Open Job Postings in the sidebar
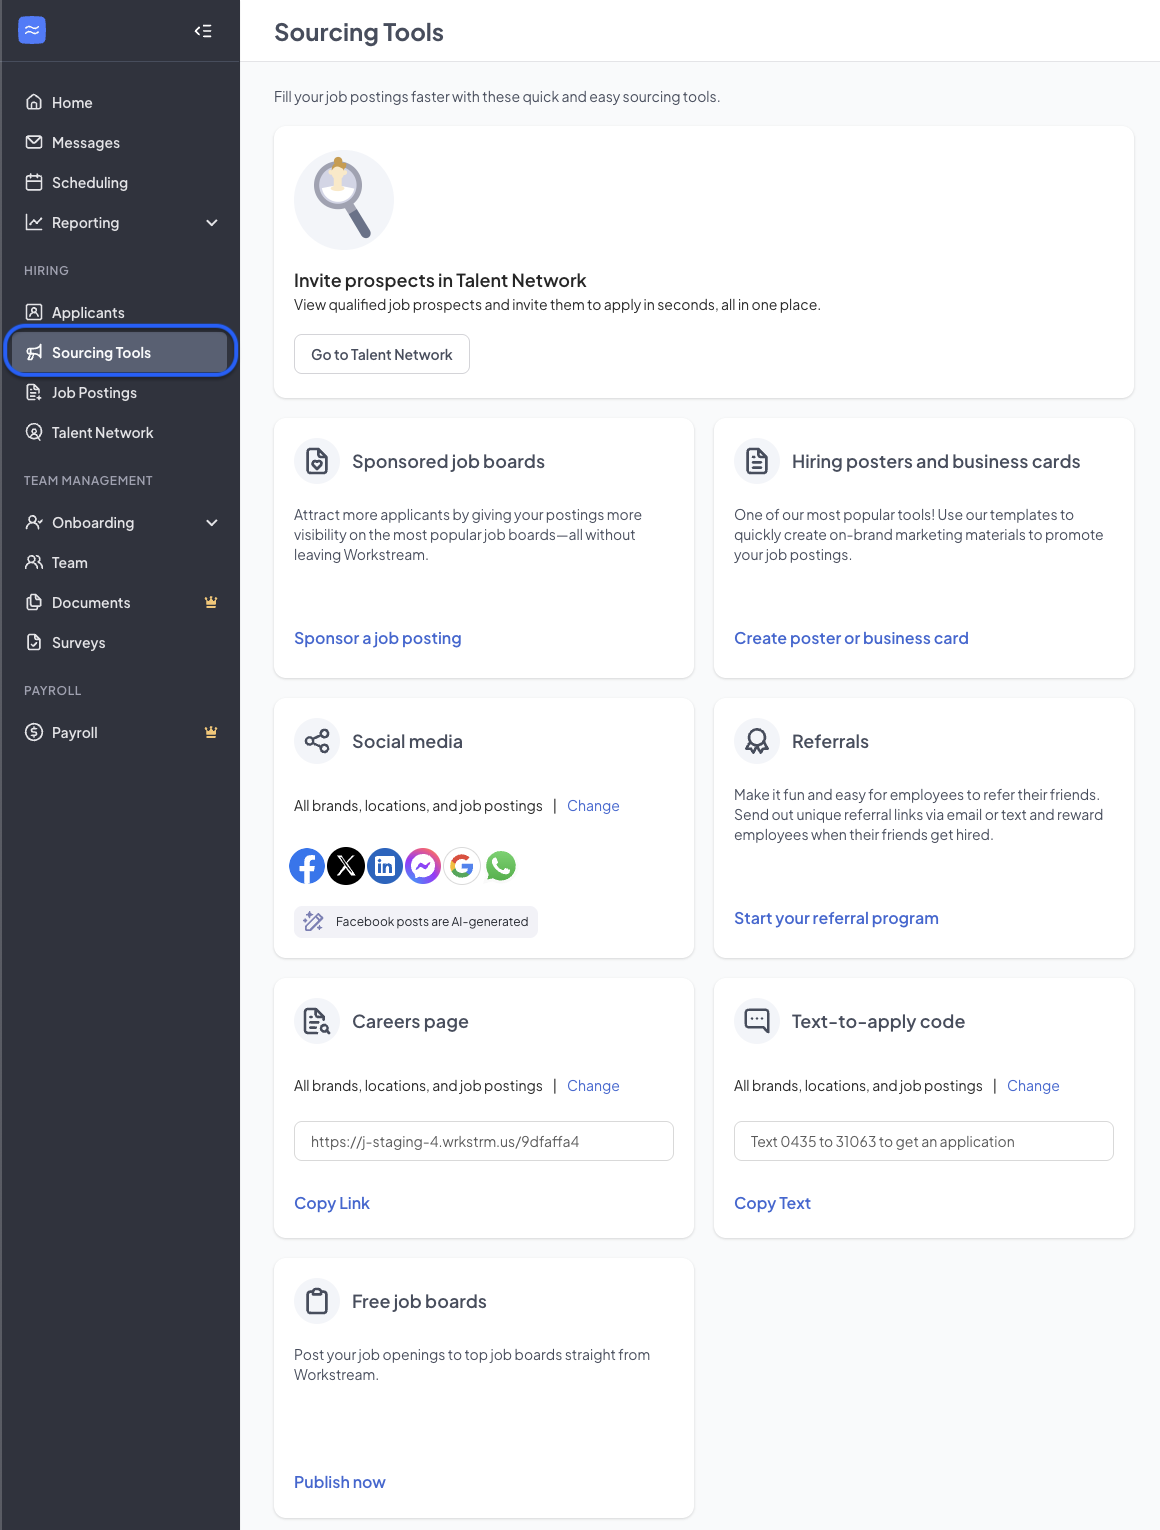 [94, 393]
